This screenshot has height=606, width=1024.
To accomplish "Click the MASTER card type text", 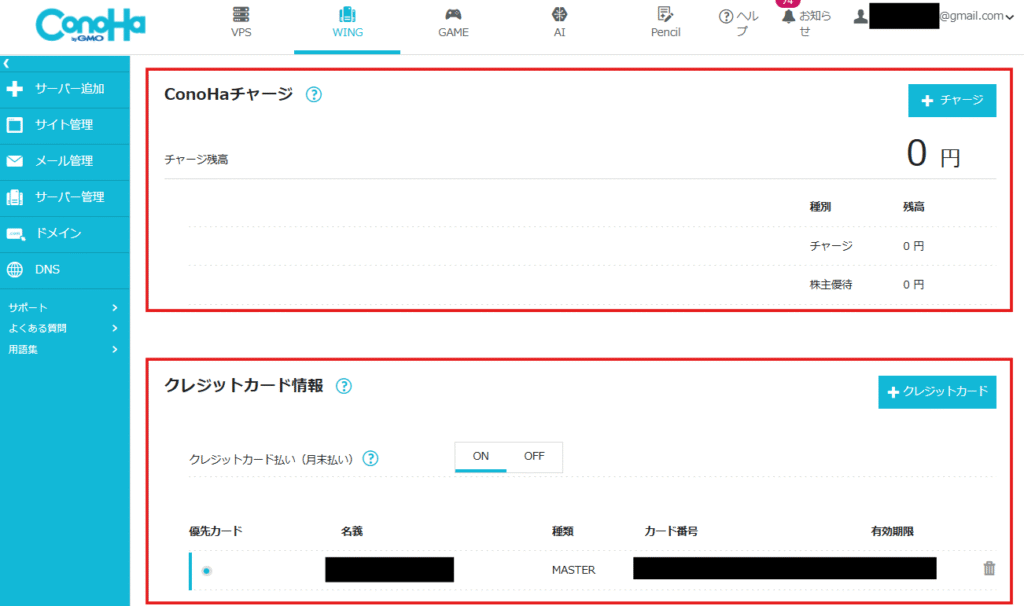I will coord(573,570).
